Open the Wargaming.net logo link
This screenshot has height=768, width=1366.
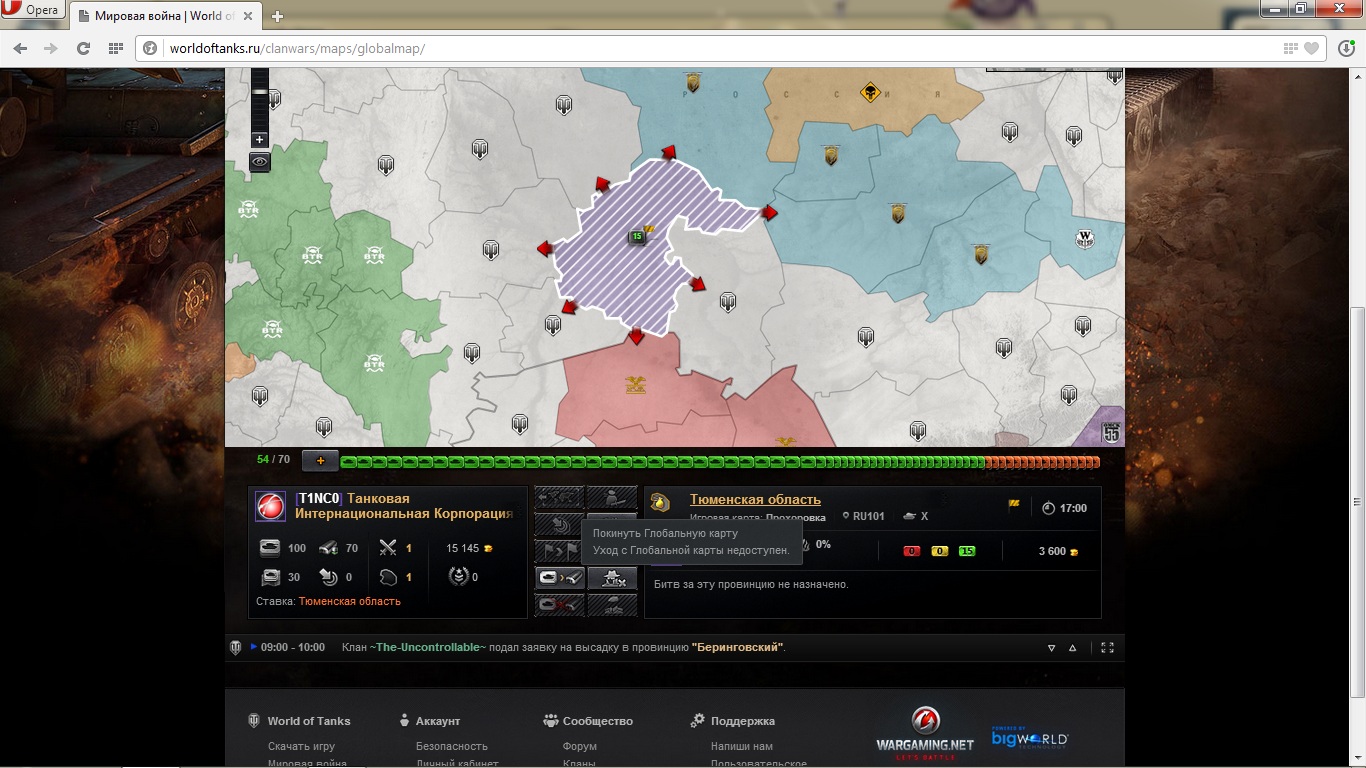click(x=925, y=732)
